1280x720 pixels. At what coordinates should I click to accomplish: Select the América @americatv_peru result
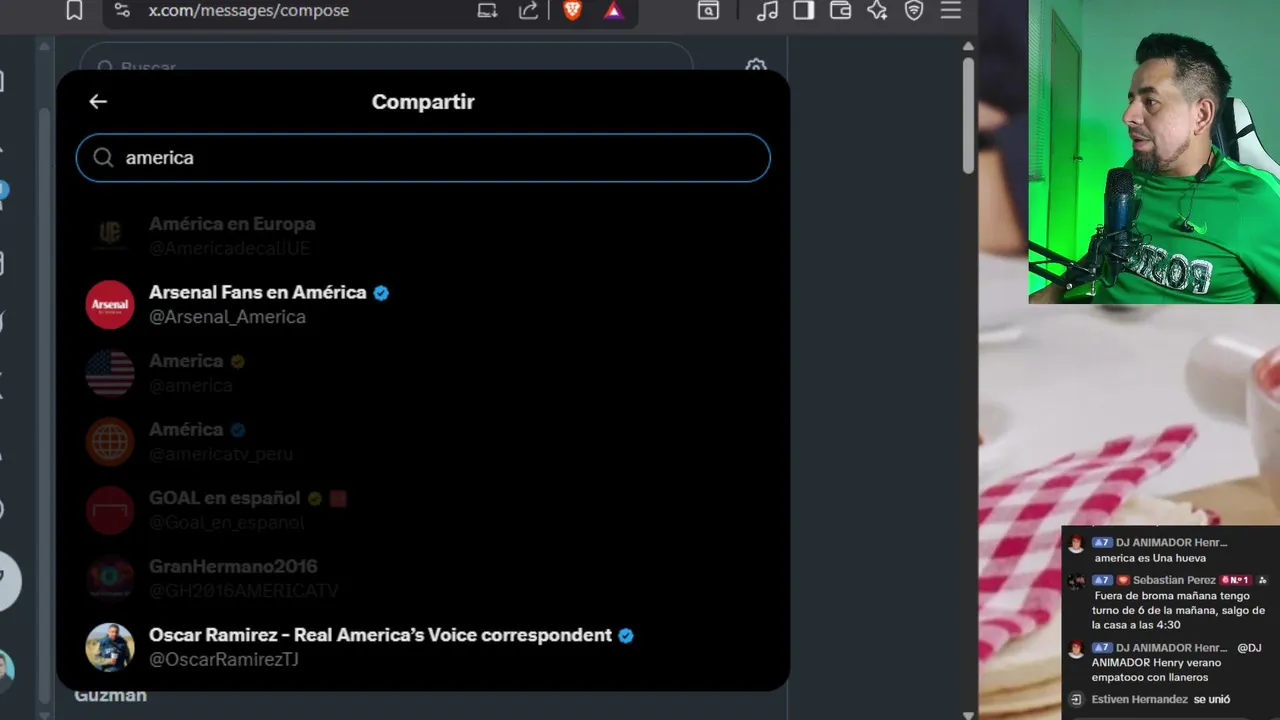click(423, 441)
